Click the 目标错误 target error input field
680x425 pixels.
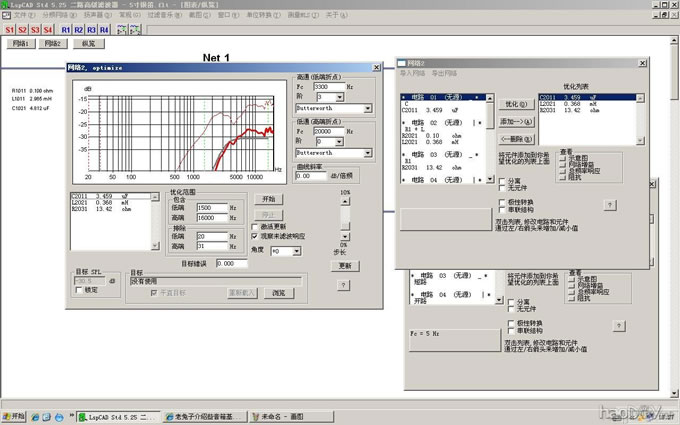click(x=231, y=263)
